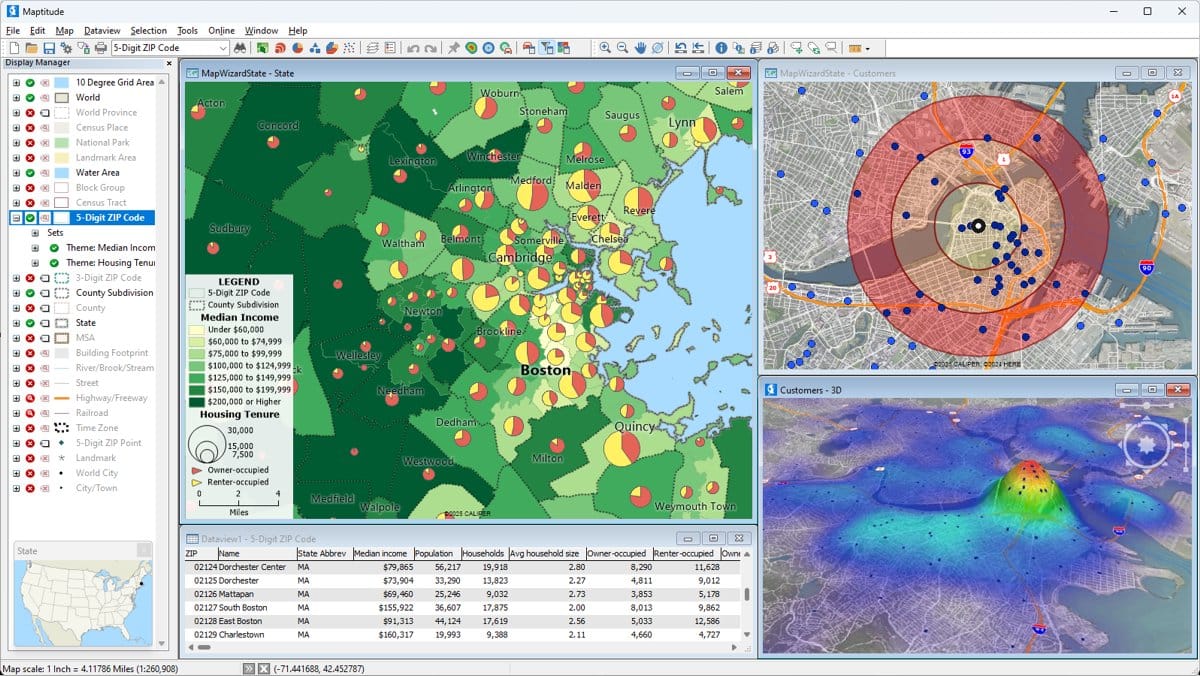Open the Map Librarian printer icon

tap(102, 47)
